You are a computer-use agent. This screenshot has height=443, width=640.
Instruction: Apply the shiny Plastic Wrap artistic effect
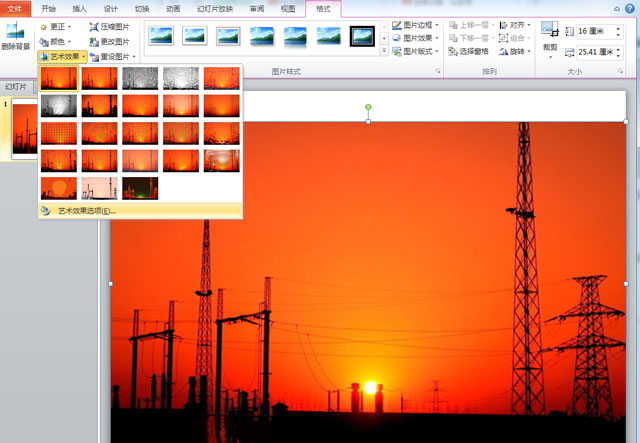point(222,160)
